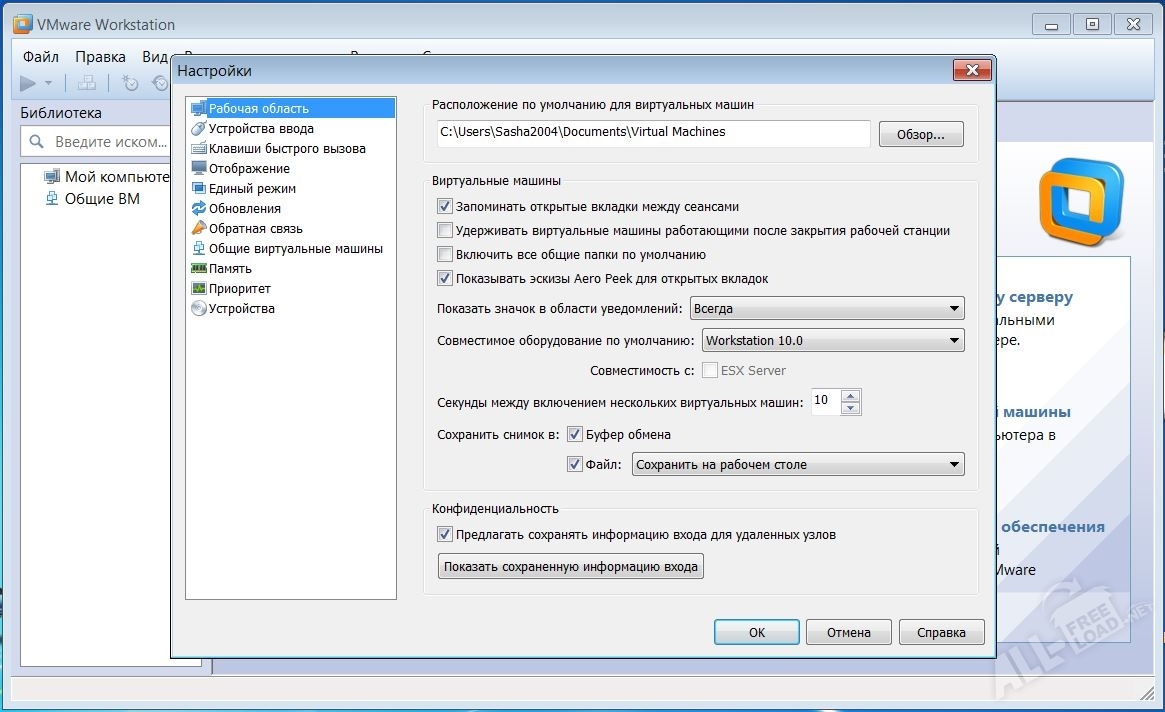Open Клавиши быстрого вызова keyboard icon

pos(199,148)
